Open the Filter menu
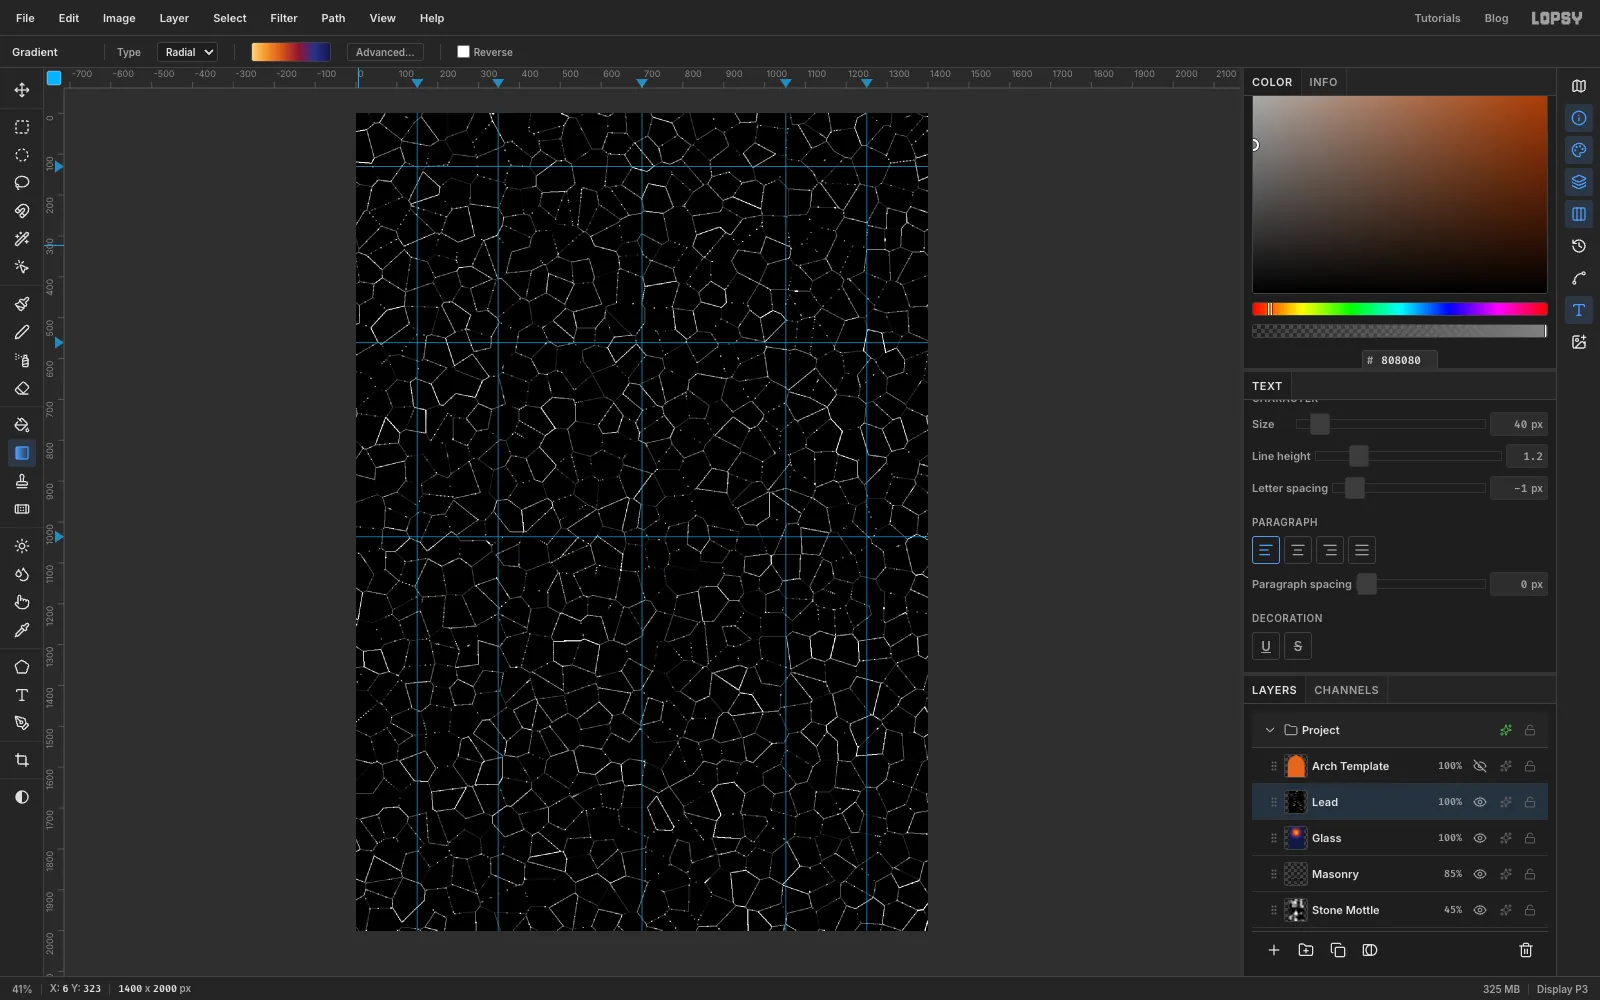 pyautogui.click(x=284, y=18)
